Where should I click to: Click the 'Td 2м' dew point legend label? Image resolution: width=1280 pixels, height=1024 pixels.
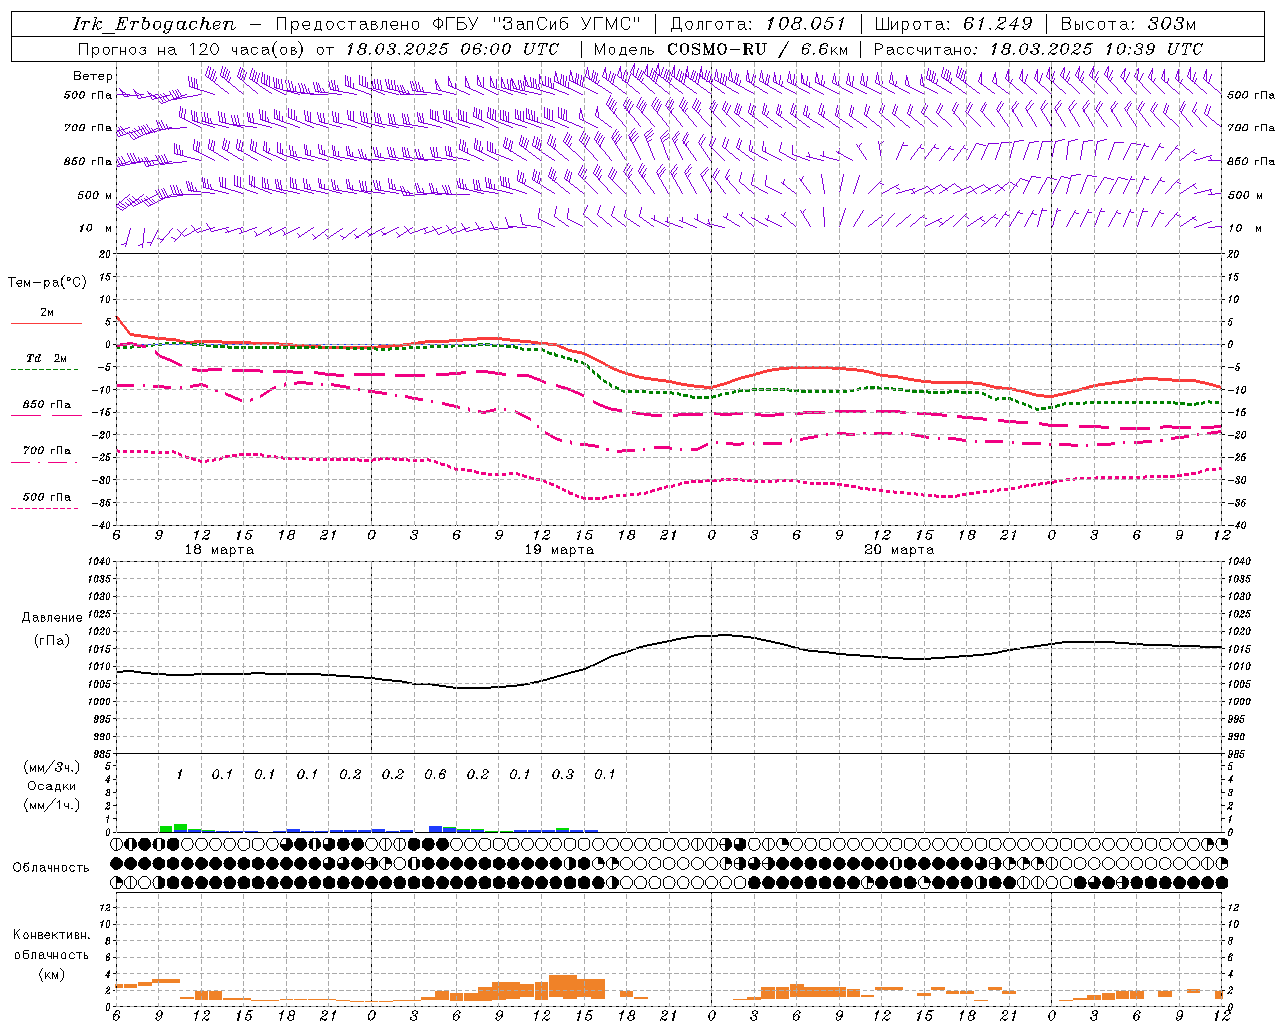46,358
